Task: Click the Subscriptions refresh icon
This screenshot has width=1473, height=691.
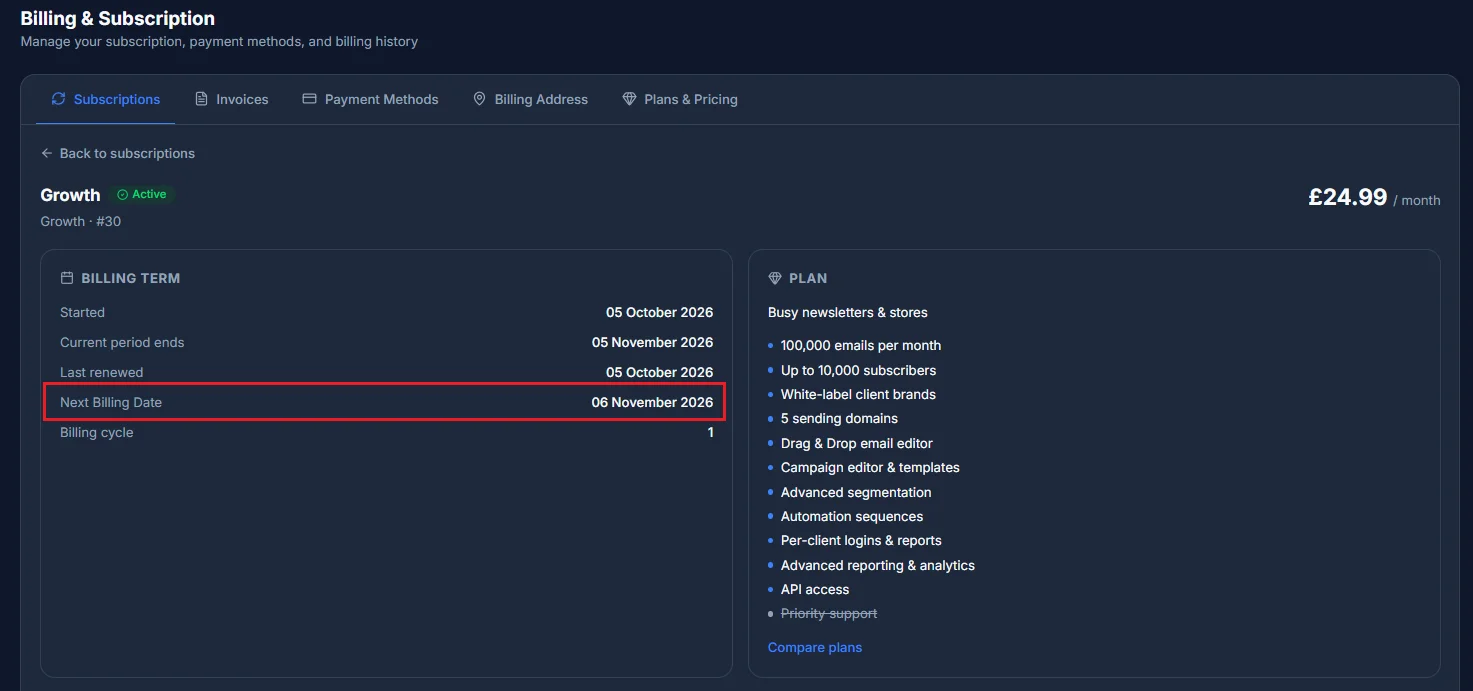Action: click(x=58, y=99)
